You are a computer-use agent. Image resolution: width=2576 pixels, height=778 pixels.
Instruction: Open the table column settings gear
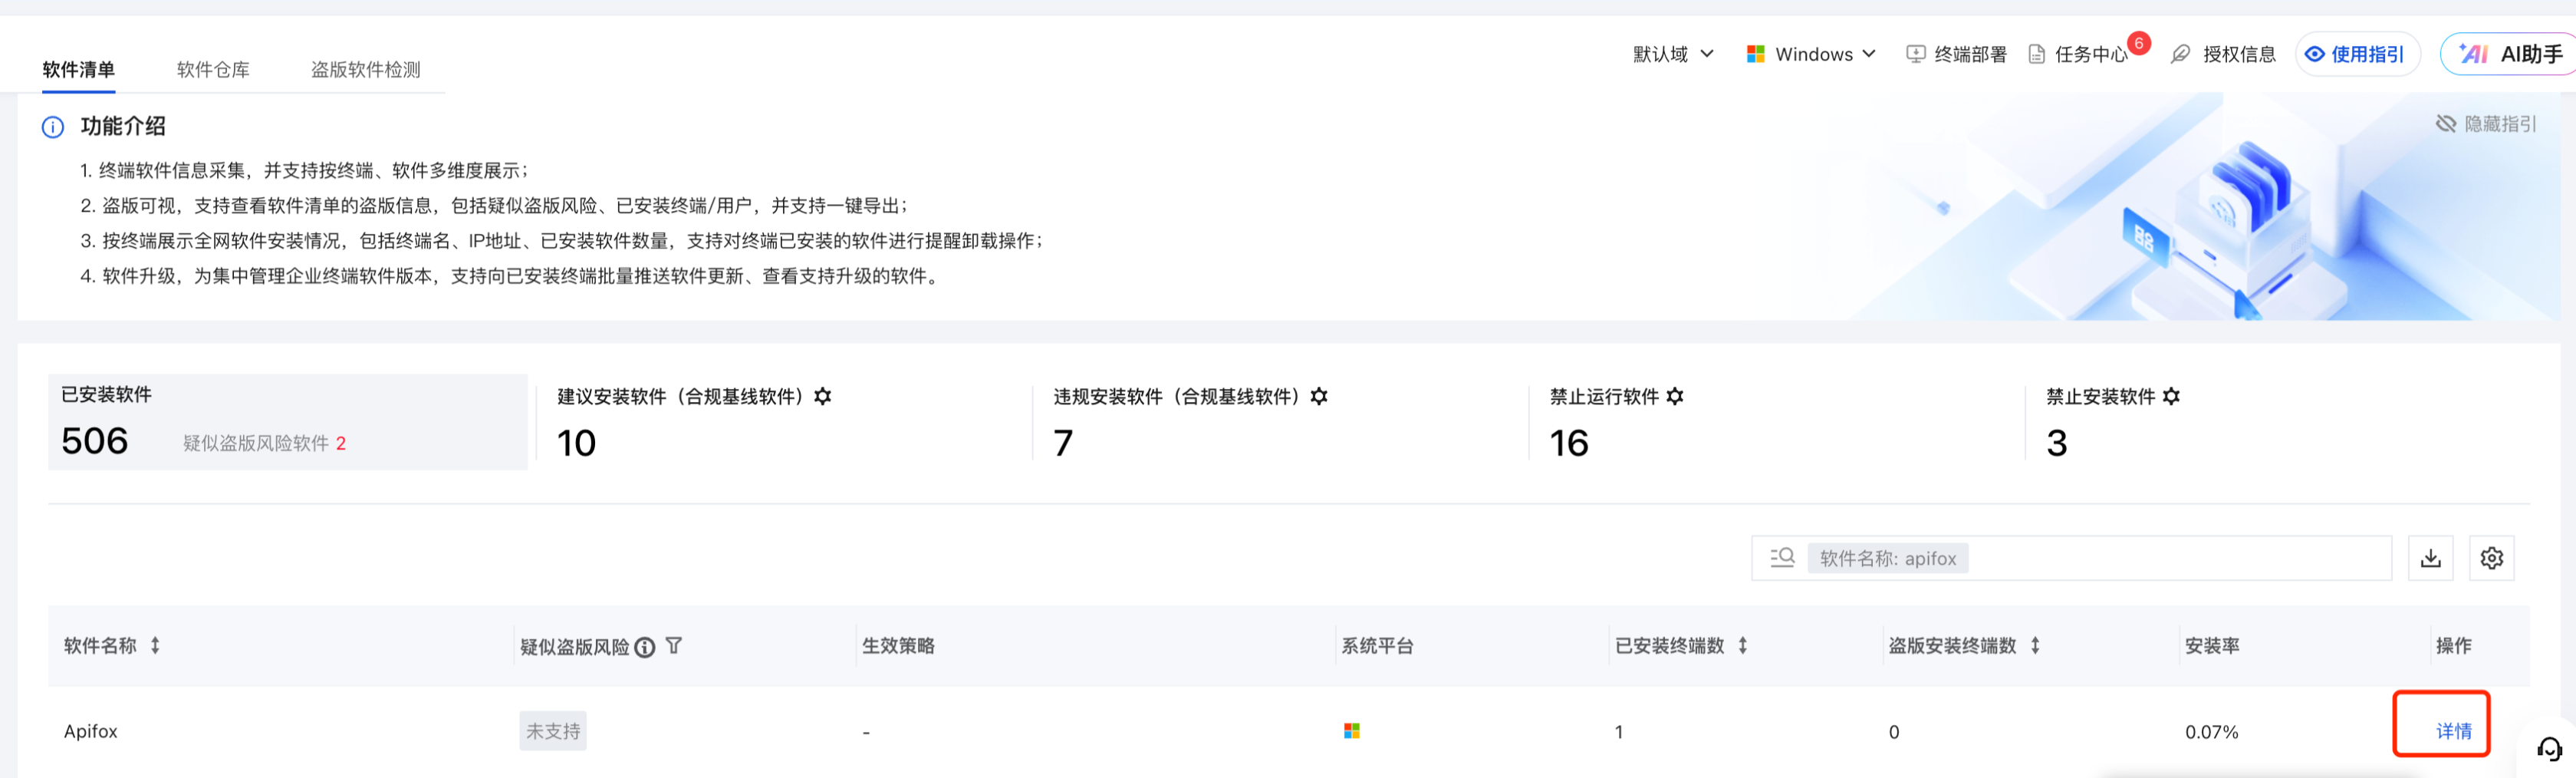(x=2491, y=558)
